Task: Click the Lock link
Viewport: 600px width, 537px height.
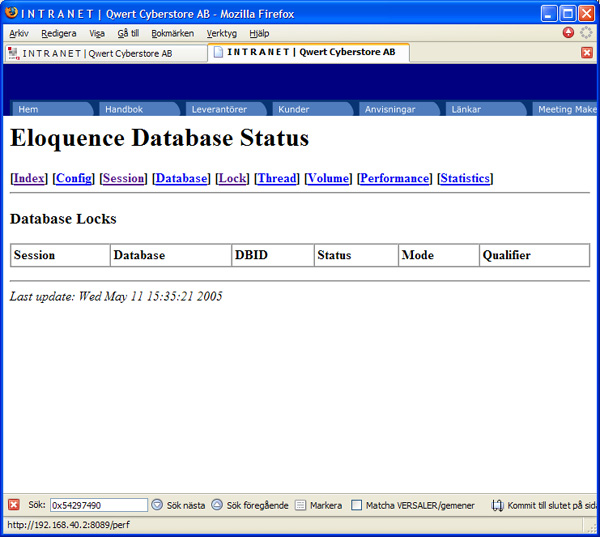Action: [232, 178]
